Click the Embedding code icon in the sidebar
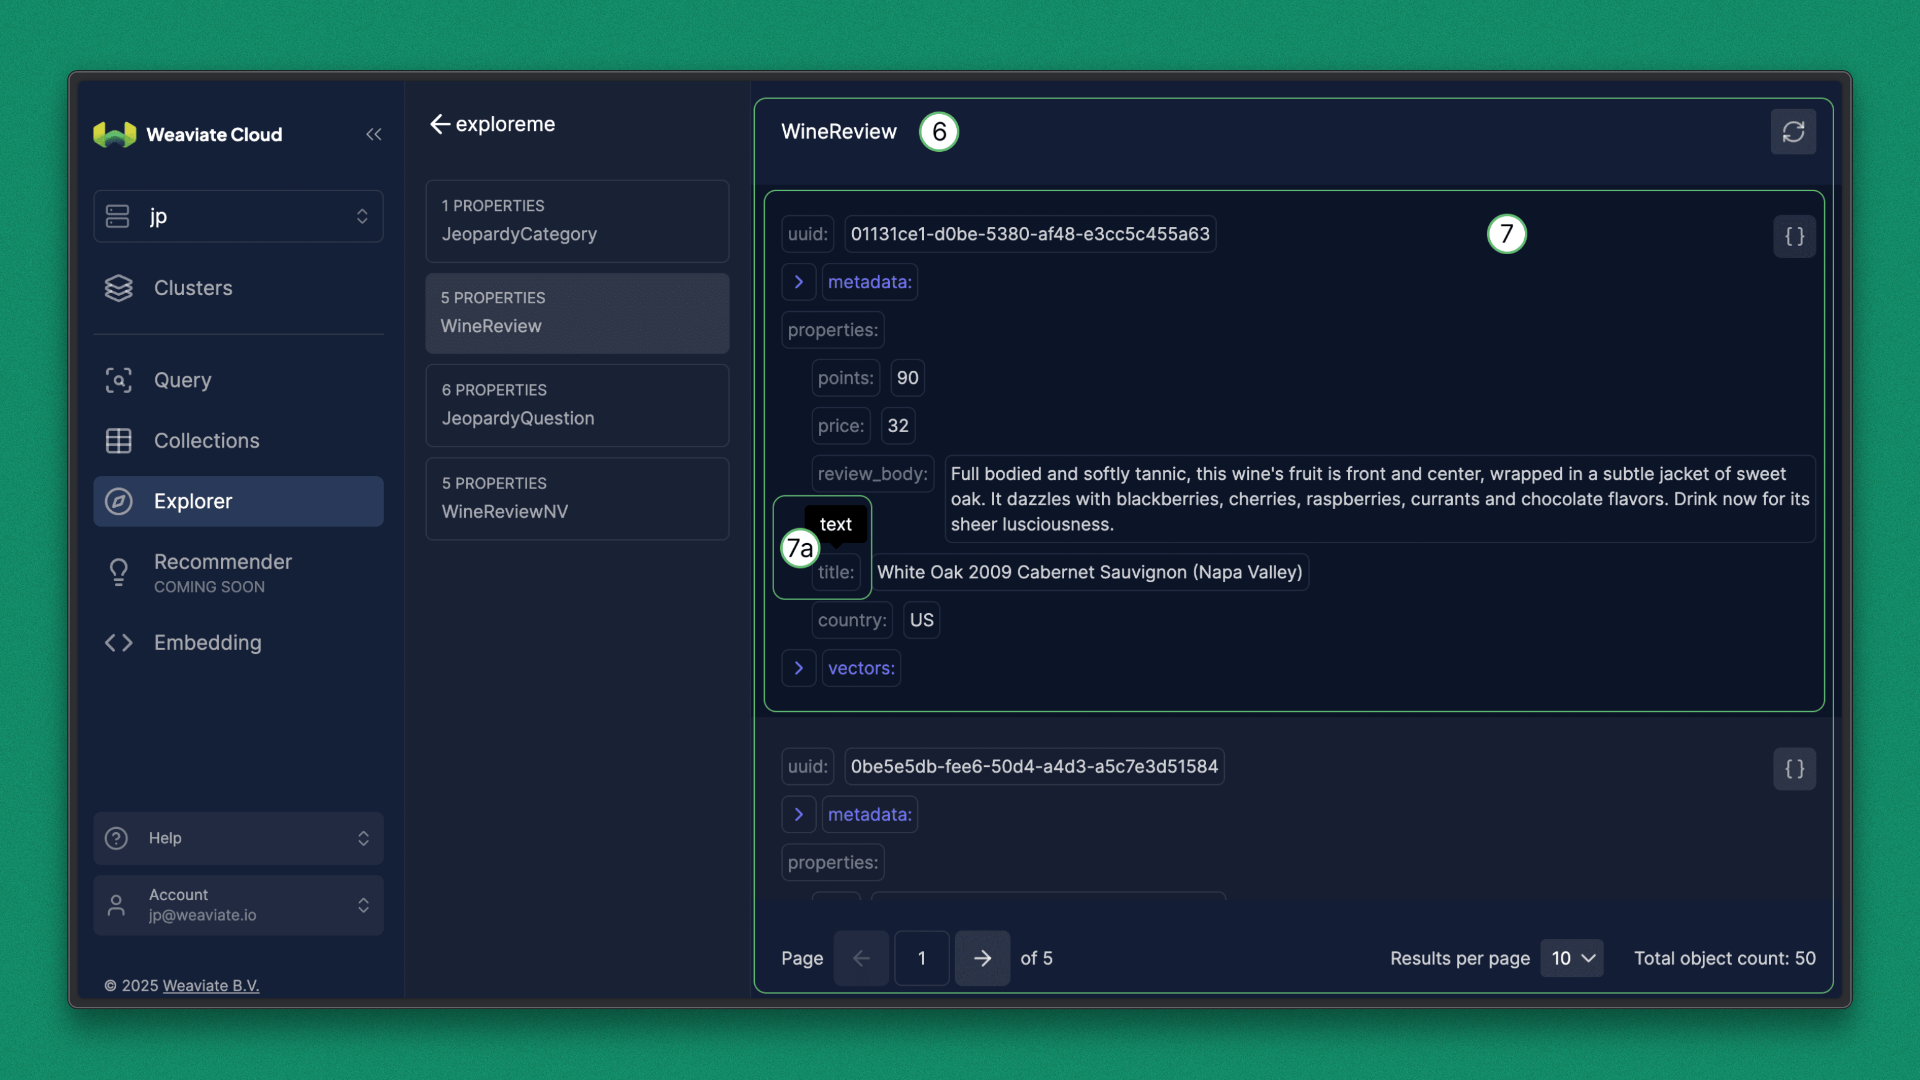1920x1080 pixels. coord(119,643)
